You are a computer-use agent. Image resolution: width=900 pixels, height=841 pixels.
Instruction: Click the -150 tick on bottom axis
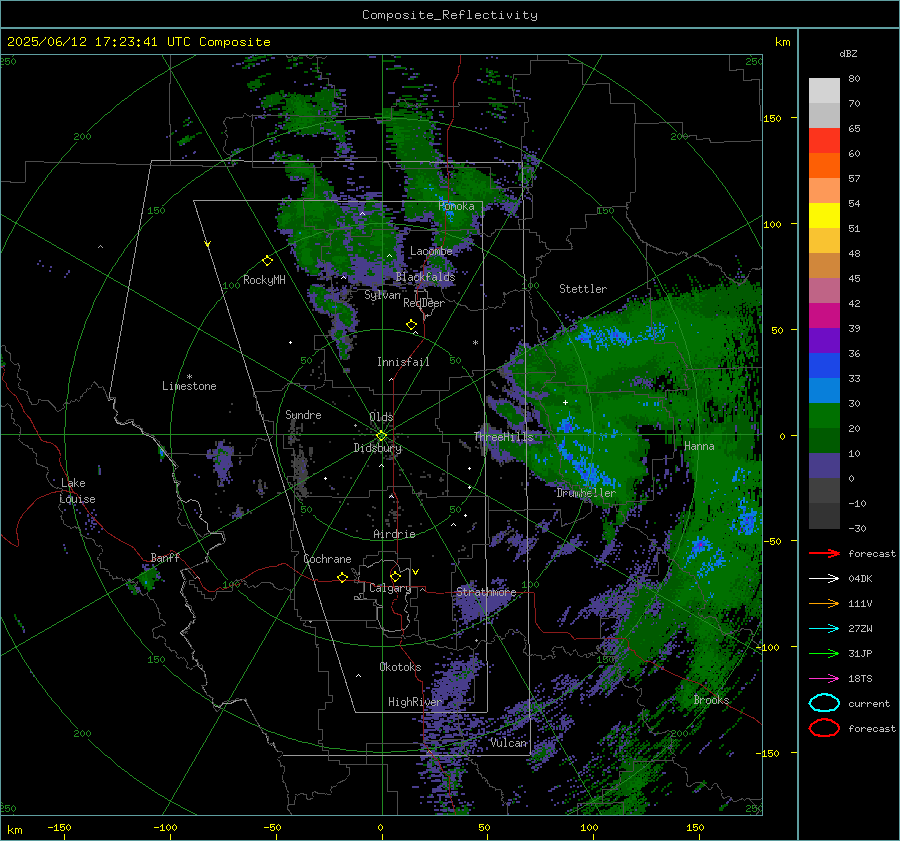click(59, 828)
